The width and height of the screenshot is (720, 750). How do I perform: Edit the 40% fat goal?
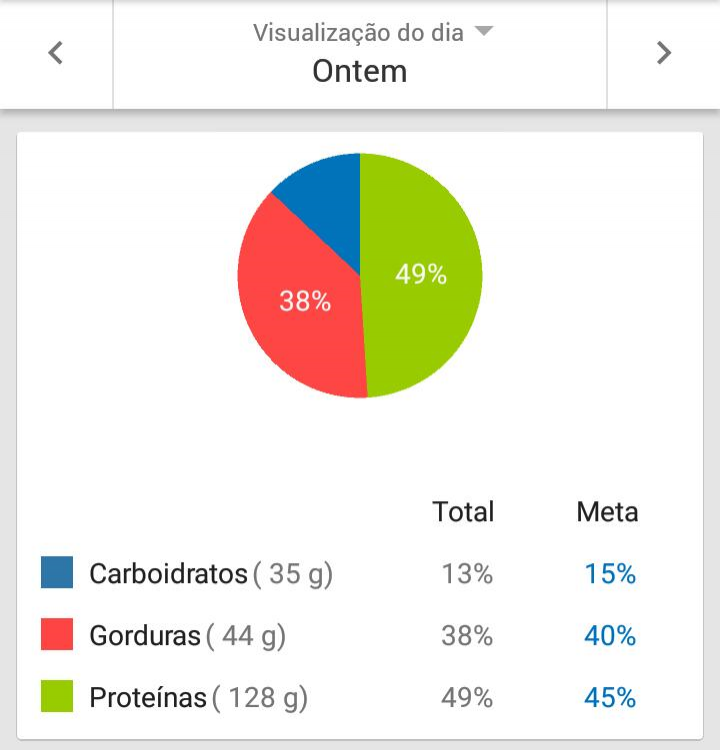(610, 636)
